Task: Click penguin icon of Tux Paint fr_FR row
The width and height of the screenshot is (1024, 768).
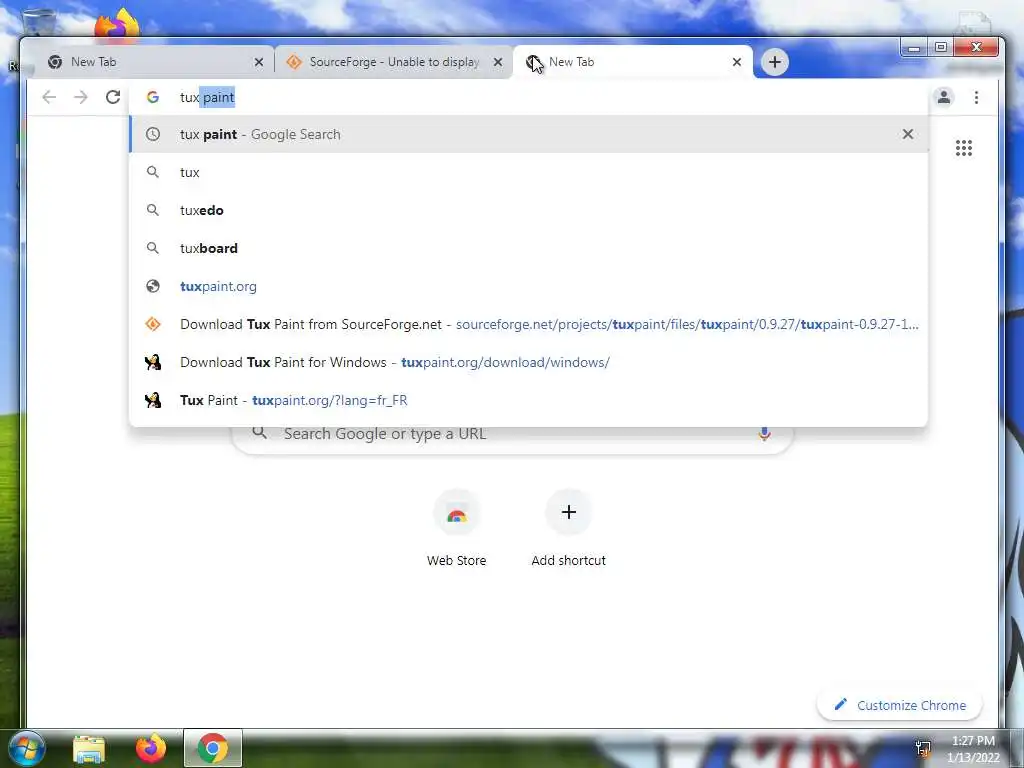Action: (153, 400)
